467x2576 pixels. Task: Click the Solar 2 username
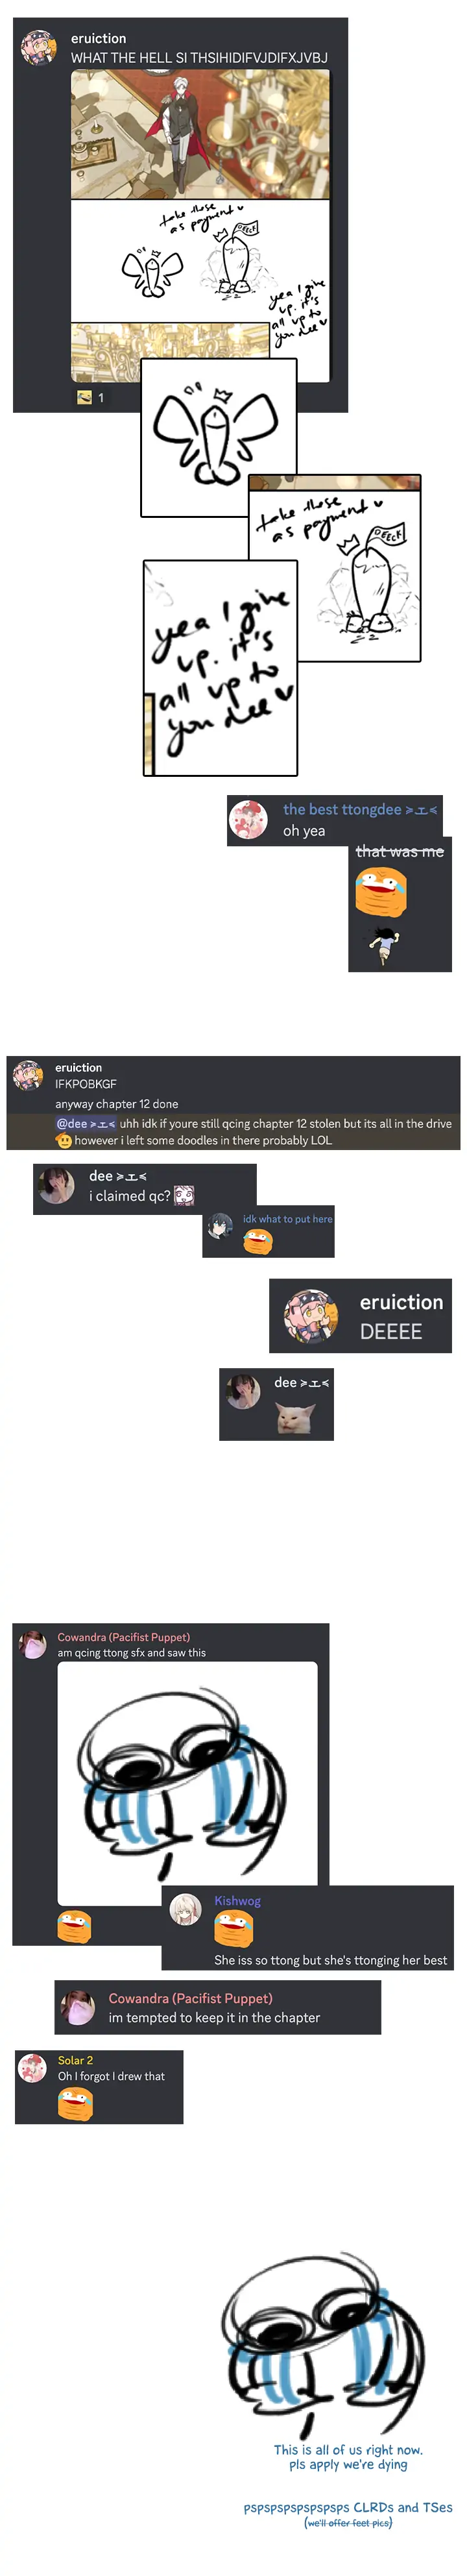(75, 2060)
